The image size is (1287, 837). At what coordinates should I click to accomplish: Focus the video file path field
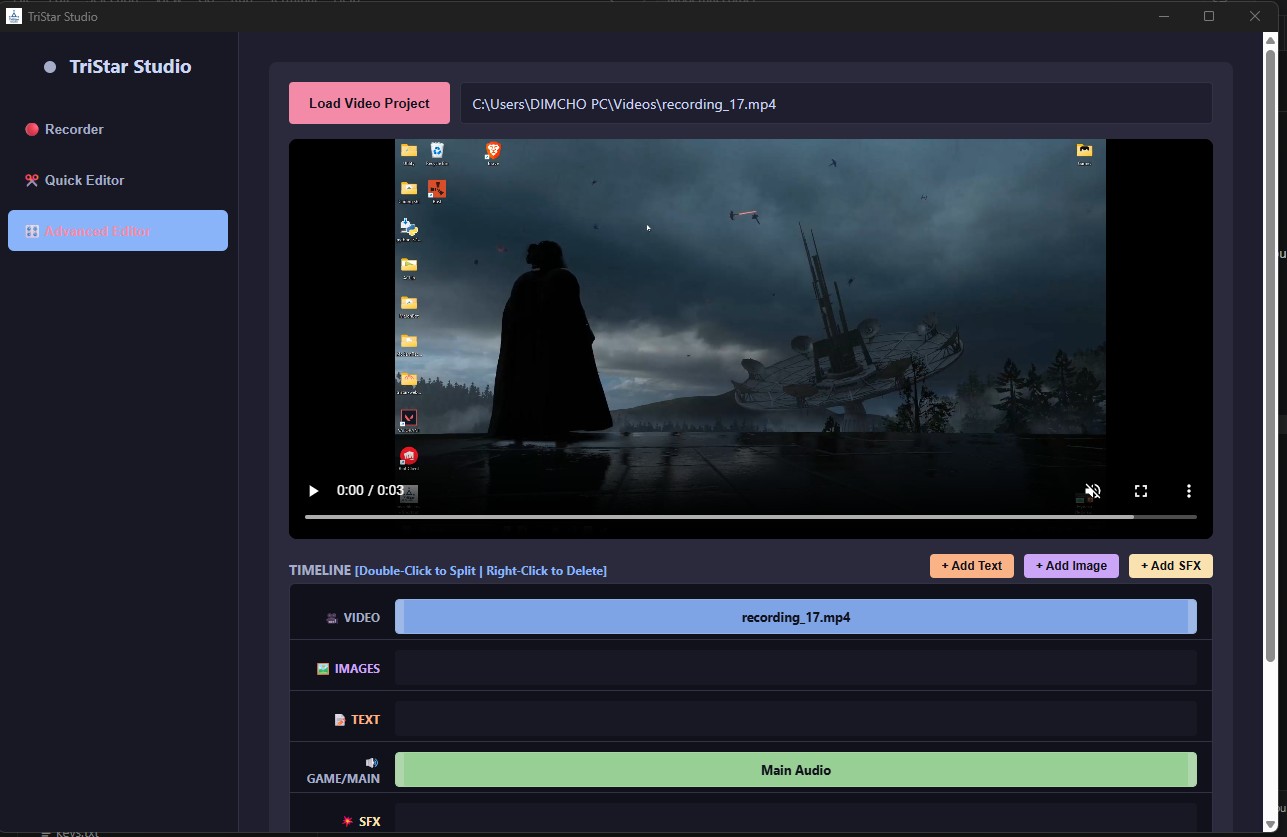pos(836,103)
